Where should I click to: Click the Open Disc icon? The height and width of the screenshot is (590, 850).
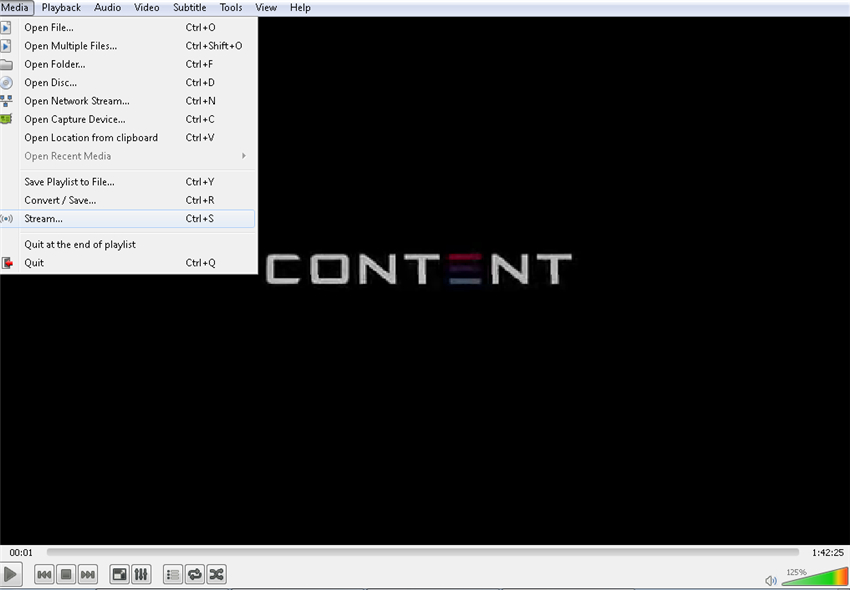coord(6,82)
